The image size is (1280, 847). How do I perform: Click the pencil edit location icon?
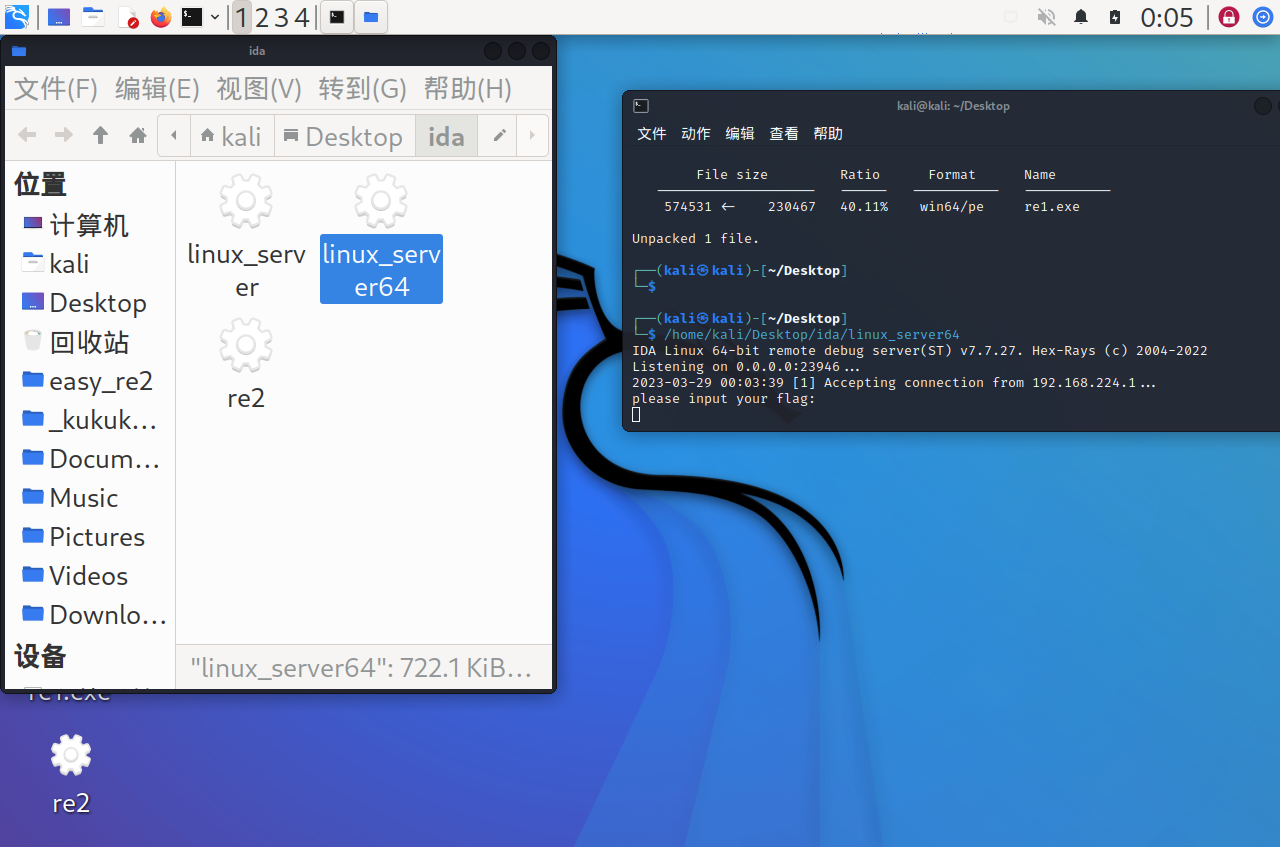500,135
